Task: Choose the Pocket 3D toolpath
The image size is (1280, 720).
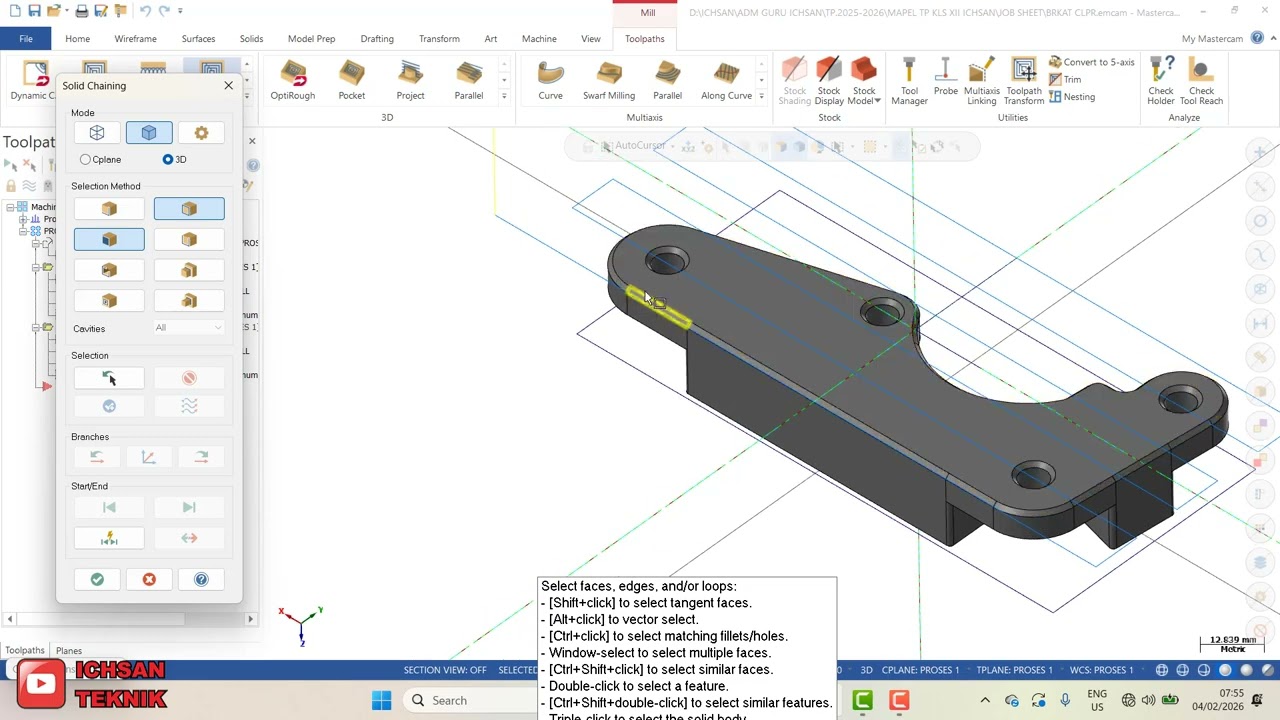Action: tap(352, 80)
